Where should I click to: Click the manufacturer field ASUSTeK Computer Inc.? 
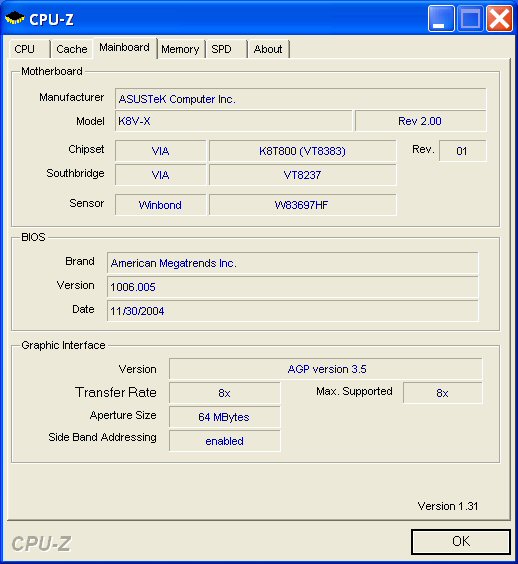tap(300, 99)
